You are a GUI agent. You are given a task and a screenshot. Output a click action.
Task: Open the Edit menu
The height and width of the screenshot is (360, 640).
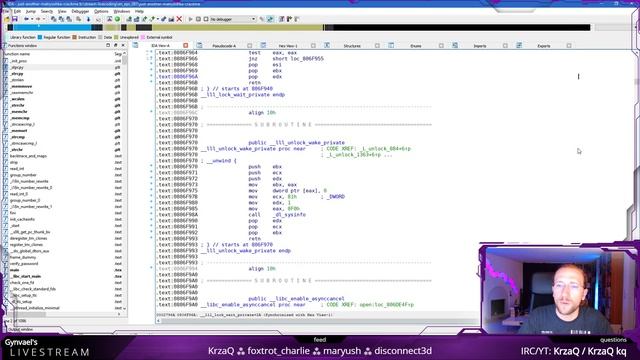pos(17,11)
